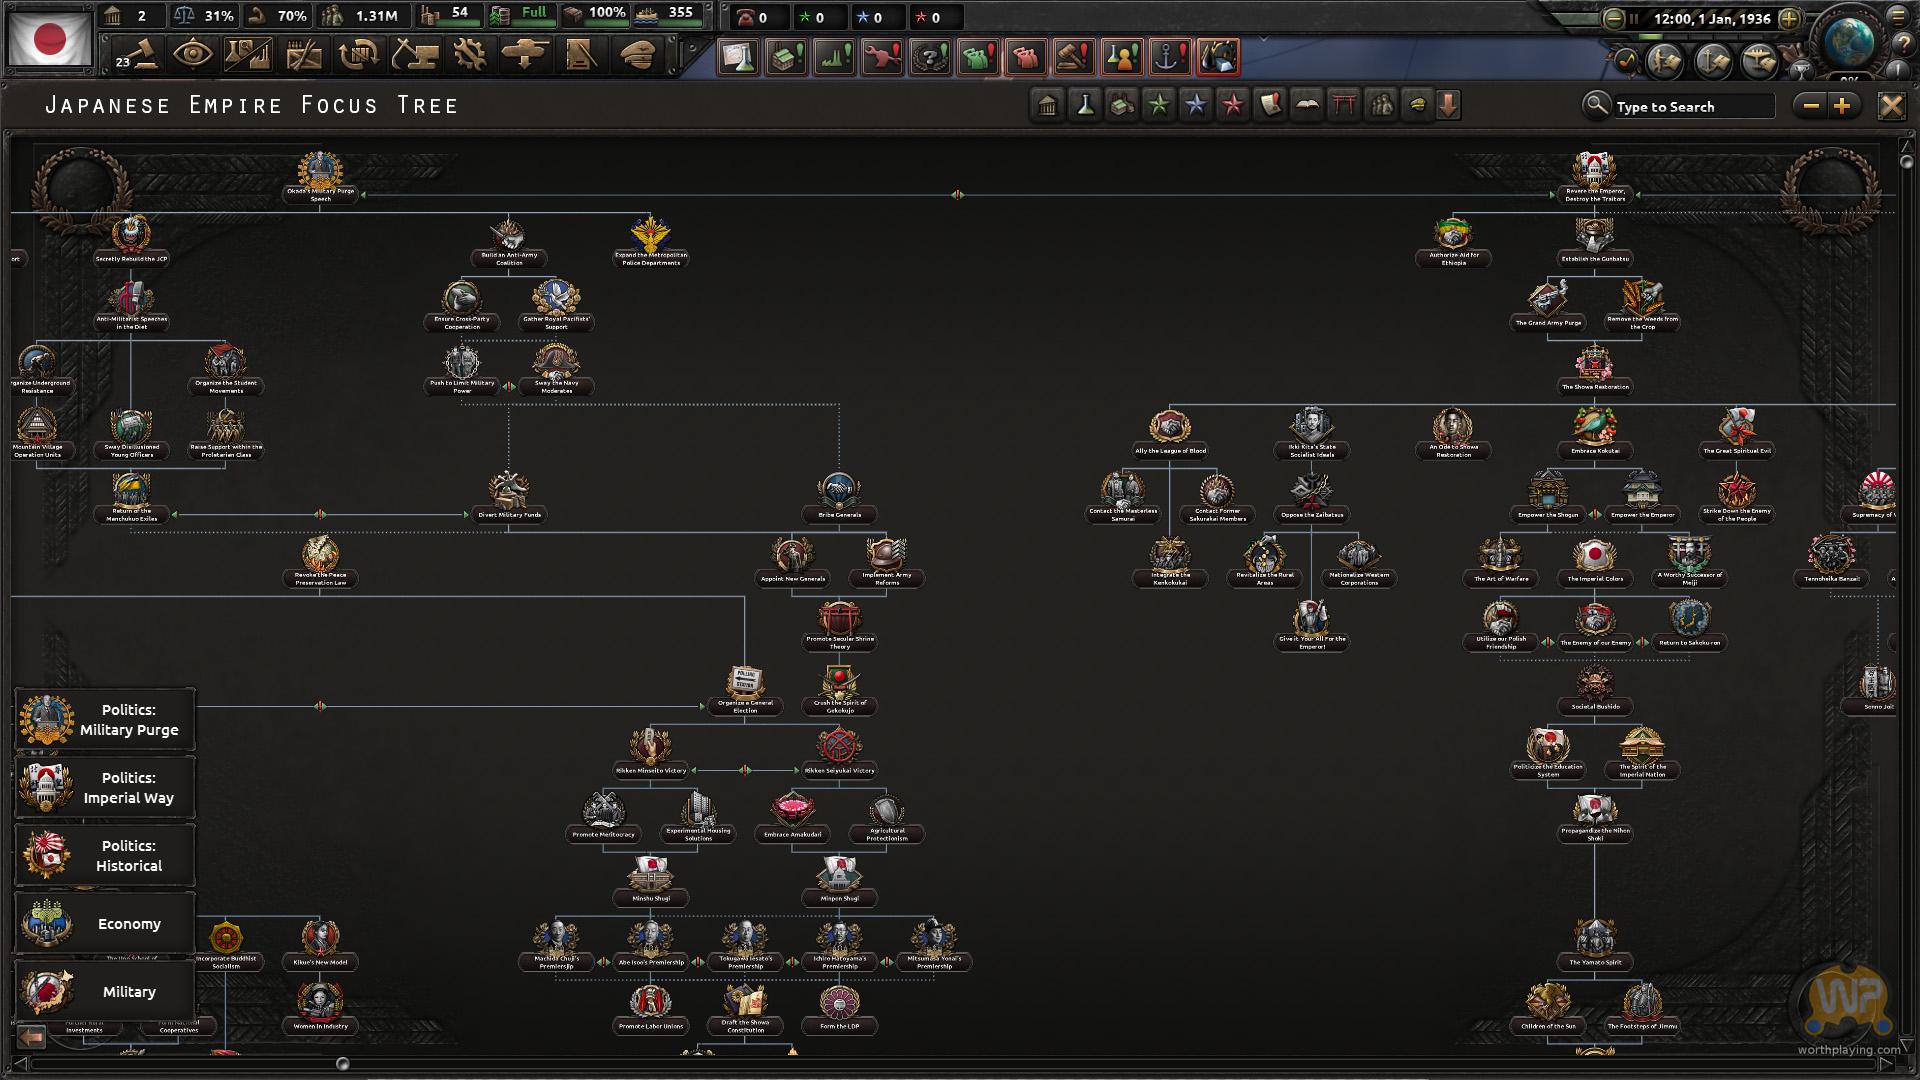Zoom in focus tree with plus button
1920x1080 pixels.
tap(1843, 105)
